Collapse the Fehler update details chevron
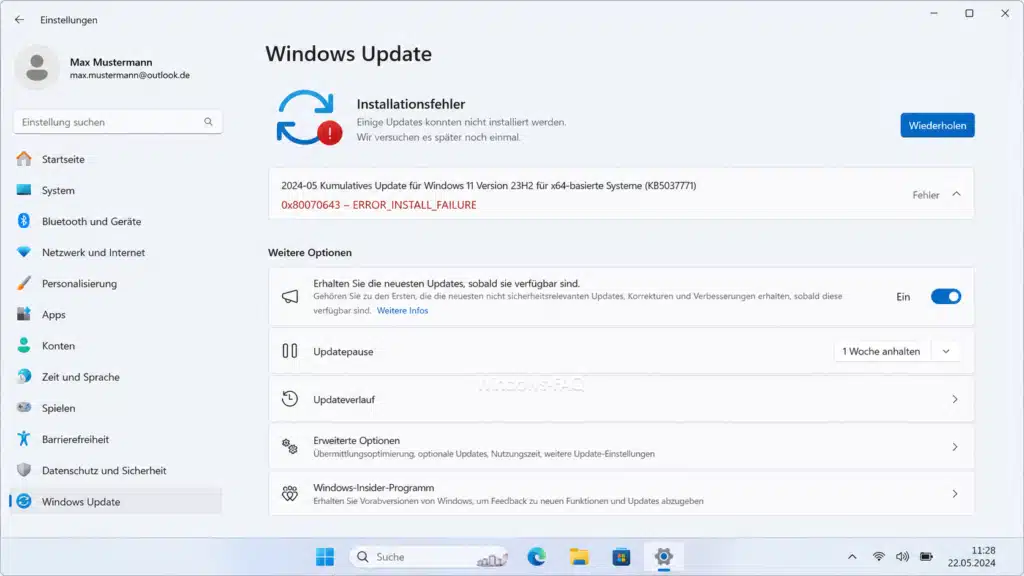The width and height of the screenshot is (1024, 576). pos(956,194)
